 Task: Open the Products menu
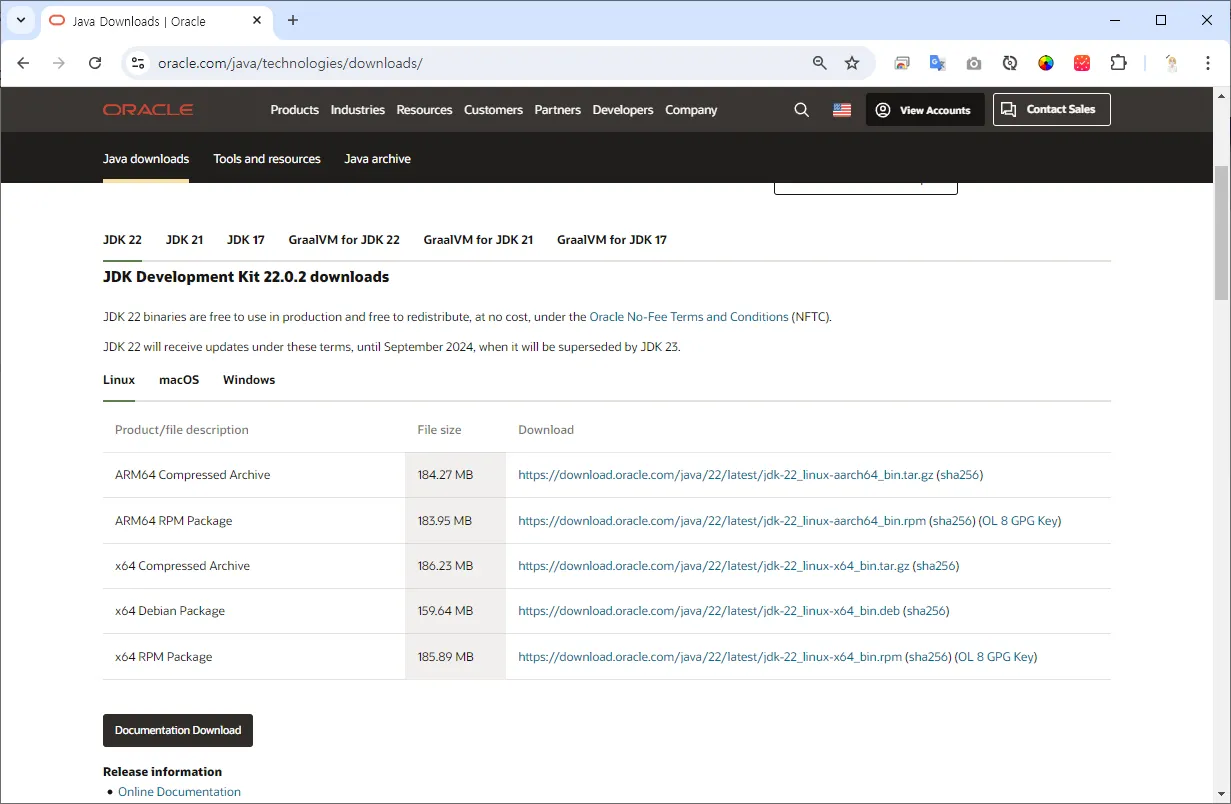(294, 110)
